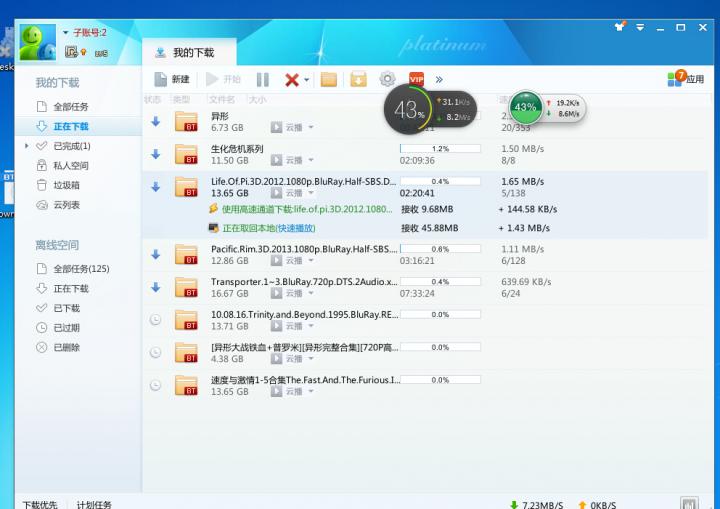Click the 0KB/S upload speed indicator

pos(597,505)
